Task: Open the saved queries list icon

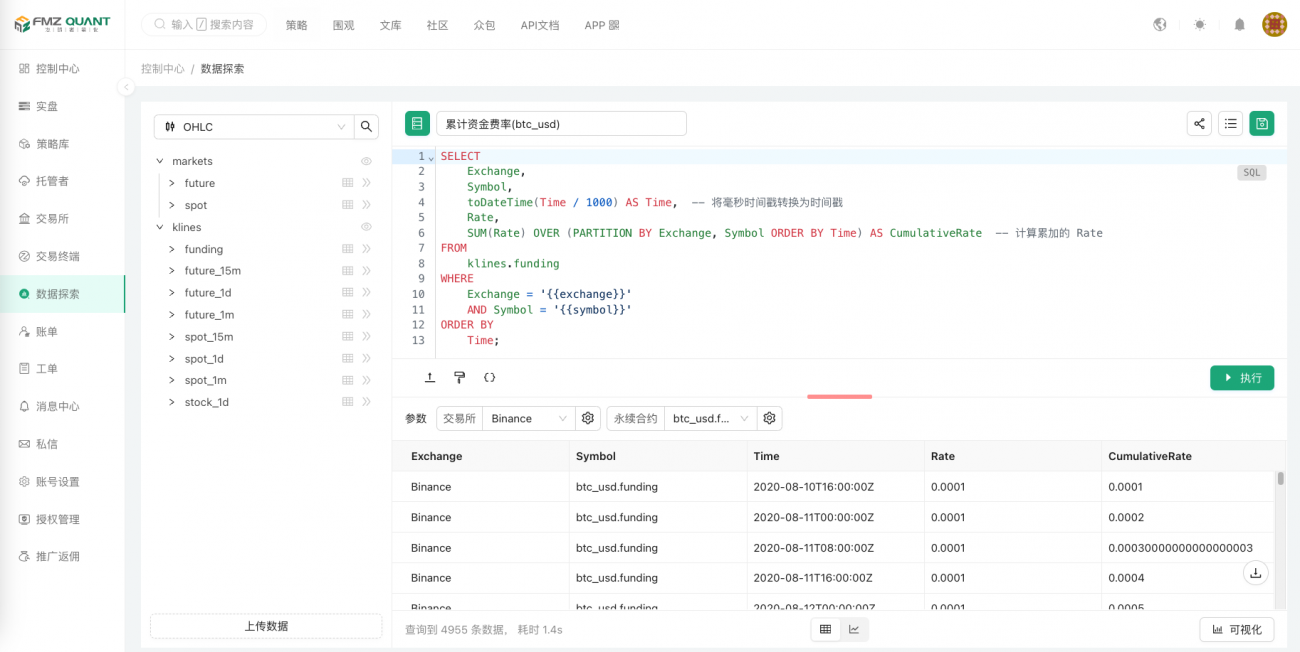Action: (1231, 124)
